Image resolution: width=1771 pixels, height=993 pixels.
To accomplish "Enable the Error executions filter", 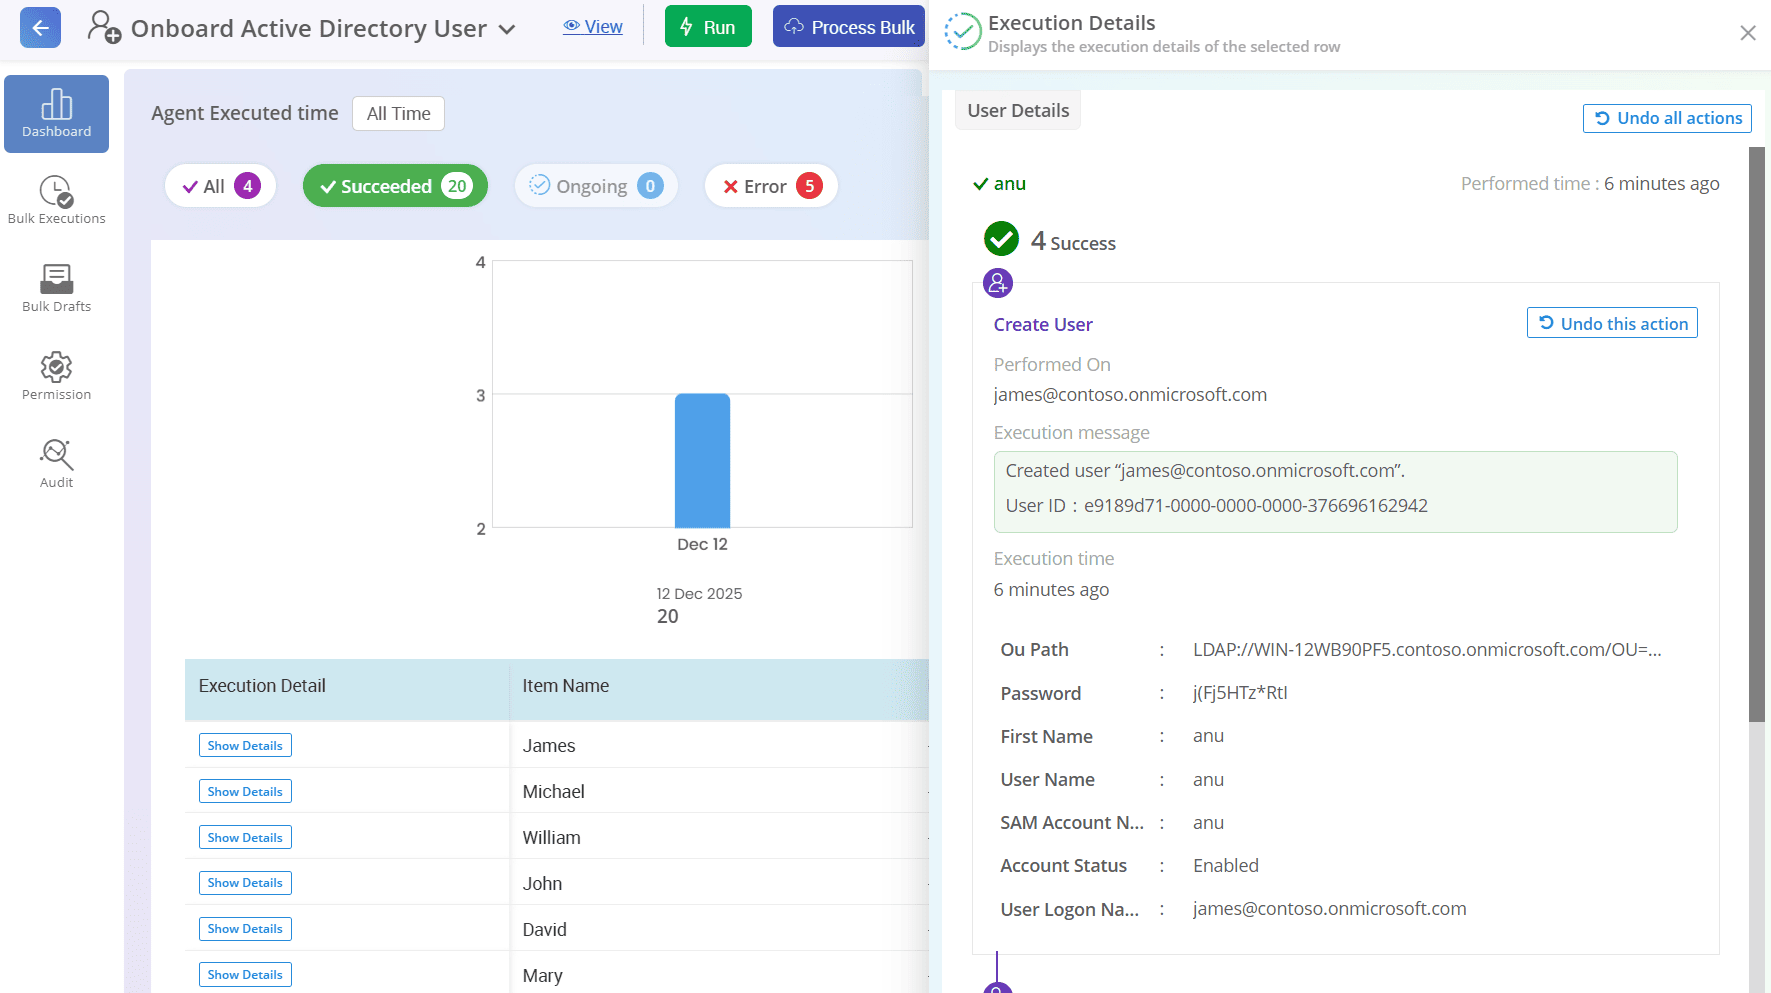I will click(x=770, y=185).
